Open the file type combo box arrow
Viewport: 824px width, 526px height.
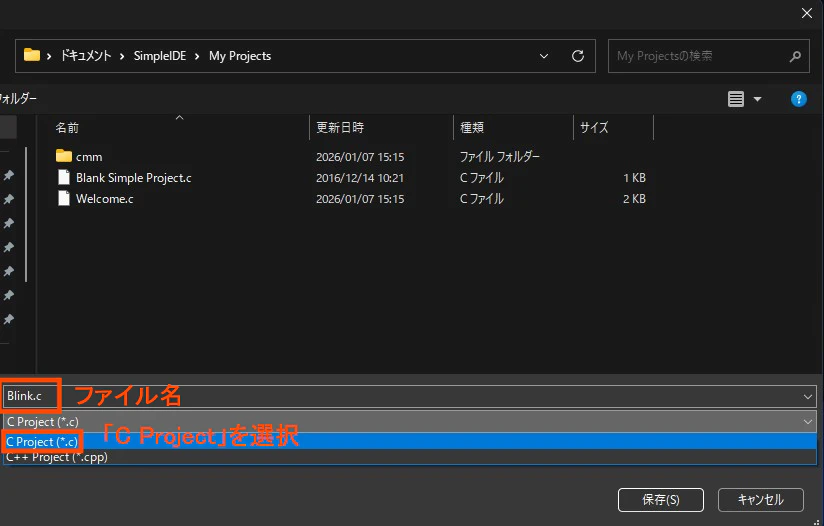pyautogui.click(x=808, y=421)
